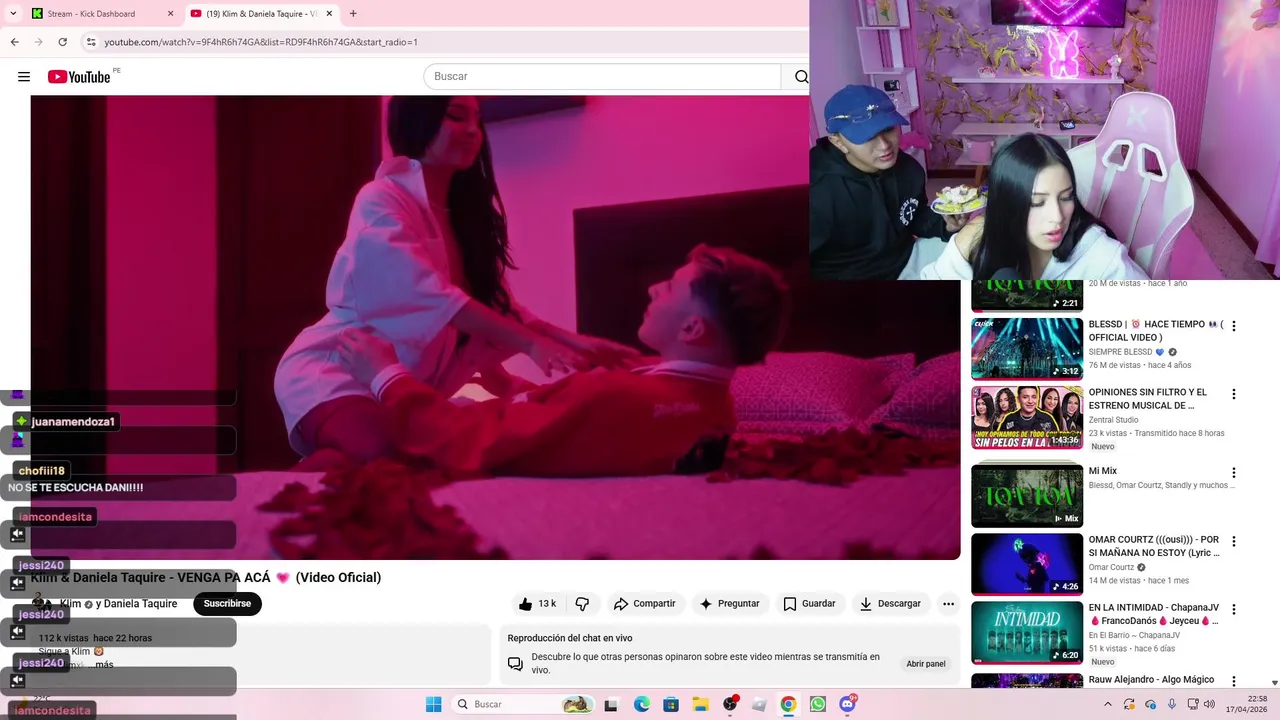Open options menu for OMAR COURTZ video
The image size is (1280, 720).
(1233, 541)
